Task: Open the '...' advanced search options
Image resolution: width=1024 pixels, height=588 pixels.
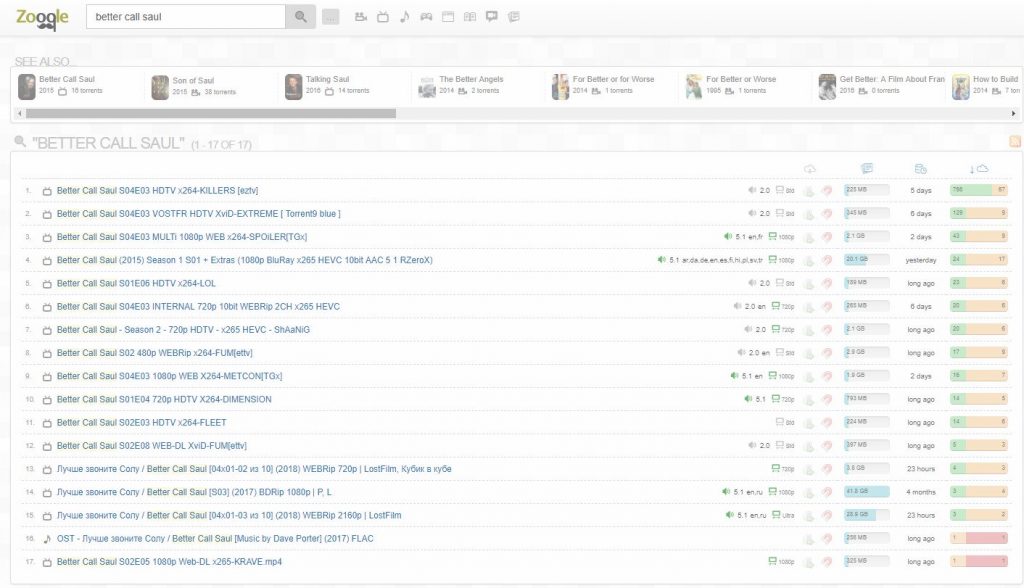Action: pyautogui.click(x=331, y=17)
